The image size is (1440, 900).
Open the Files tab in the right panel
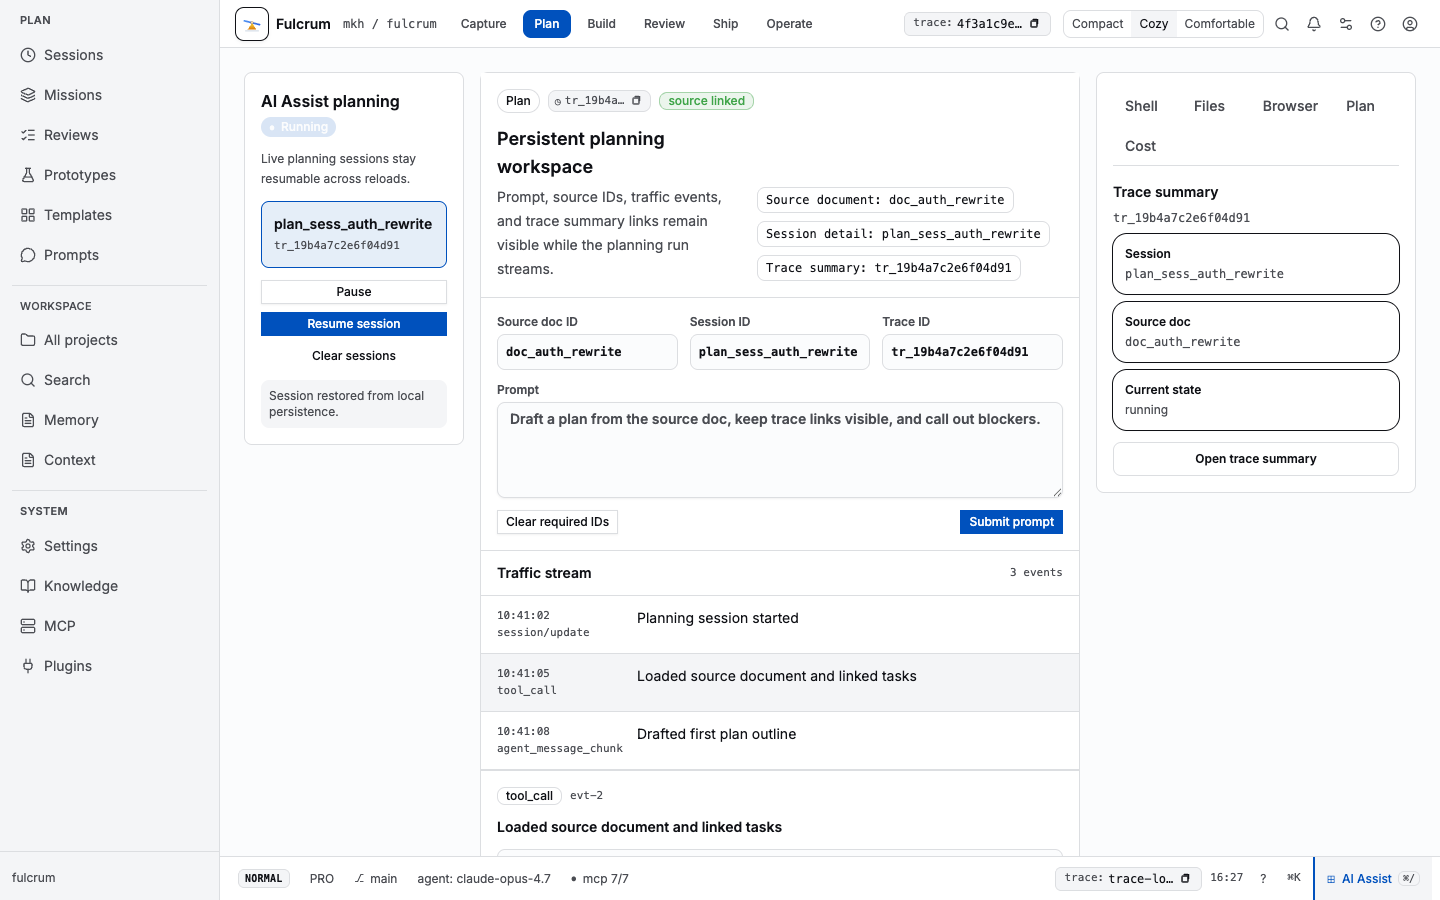[x=1209, y=106]
